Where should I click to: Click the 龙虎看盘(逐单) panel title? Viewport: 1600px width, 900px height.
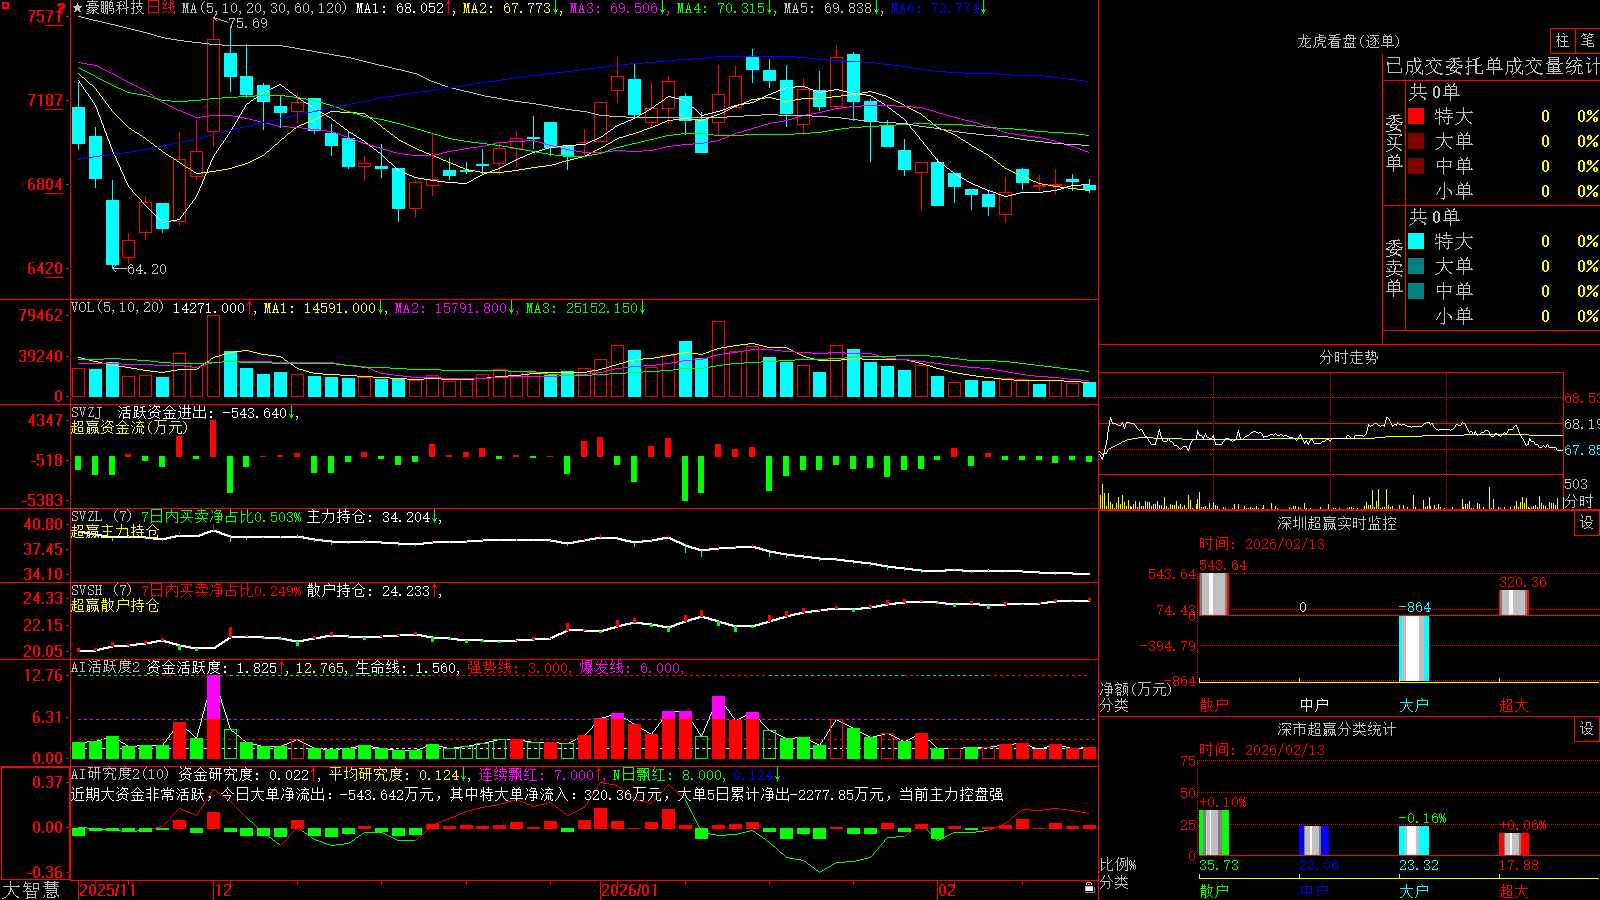point(1348,41)
